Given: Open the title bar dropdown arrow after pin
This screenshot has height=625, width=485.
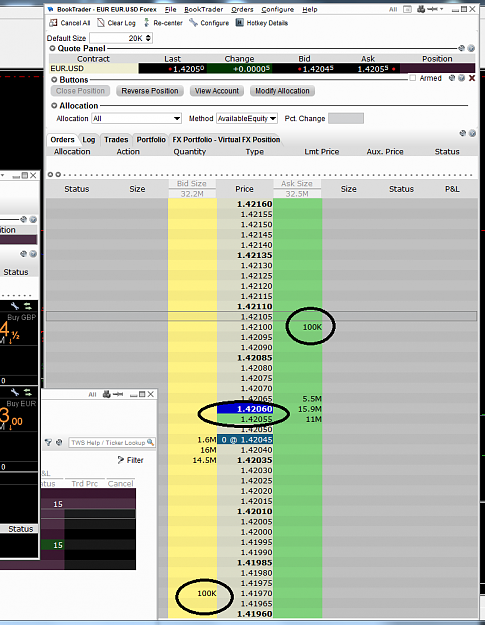Looking at the screenshot, I should pyautogui.click(x=442, y=9).
